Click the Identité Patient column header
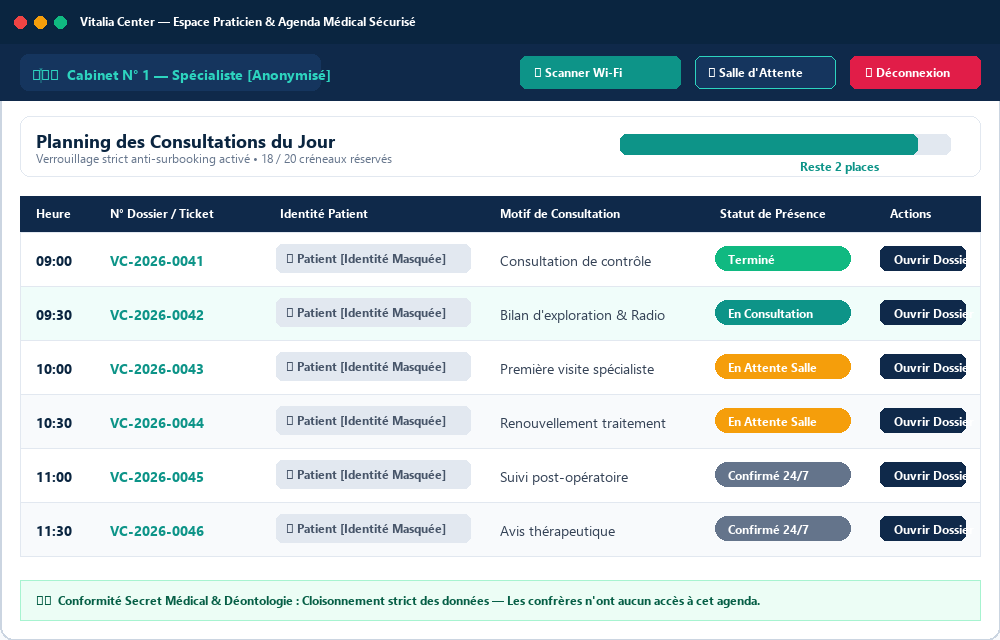Screen dimensions: 1000x640 point(323,214)
